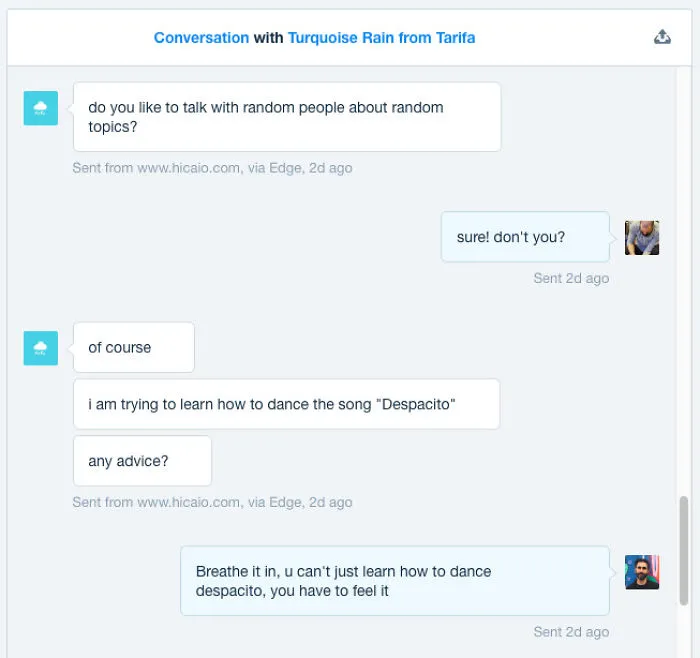Click the export conversation icon
The image size is (700, 658).
click(x=662, y=37)
